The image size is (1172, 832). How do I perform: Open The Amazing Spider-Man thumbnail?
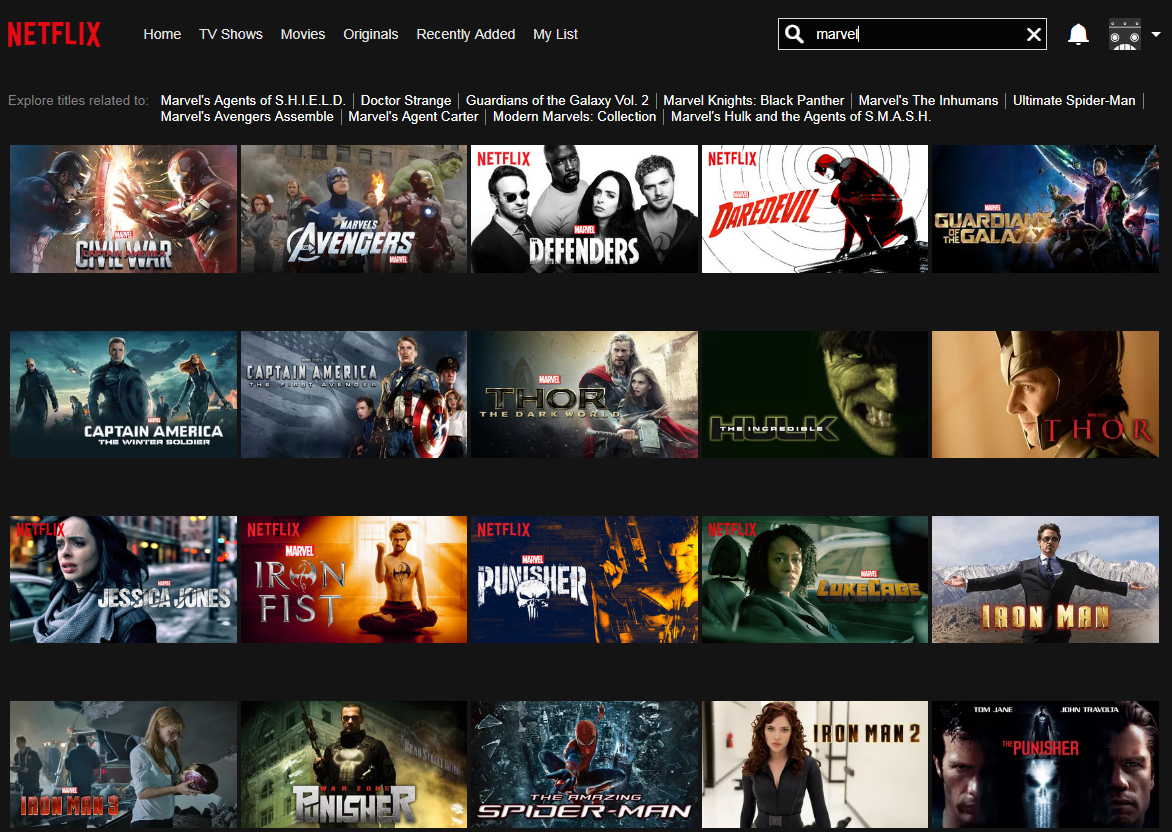point(585,764)
